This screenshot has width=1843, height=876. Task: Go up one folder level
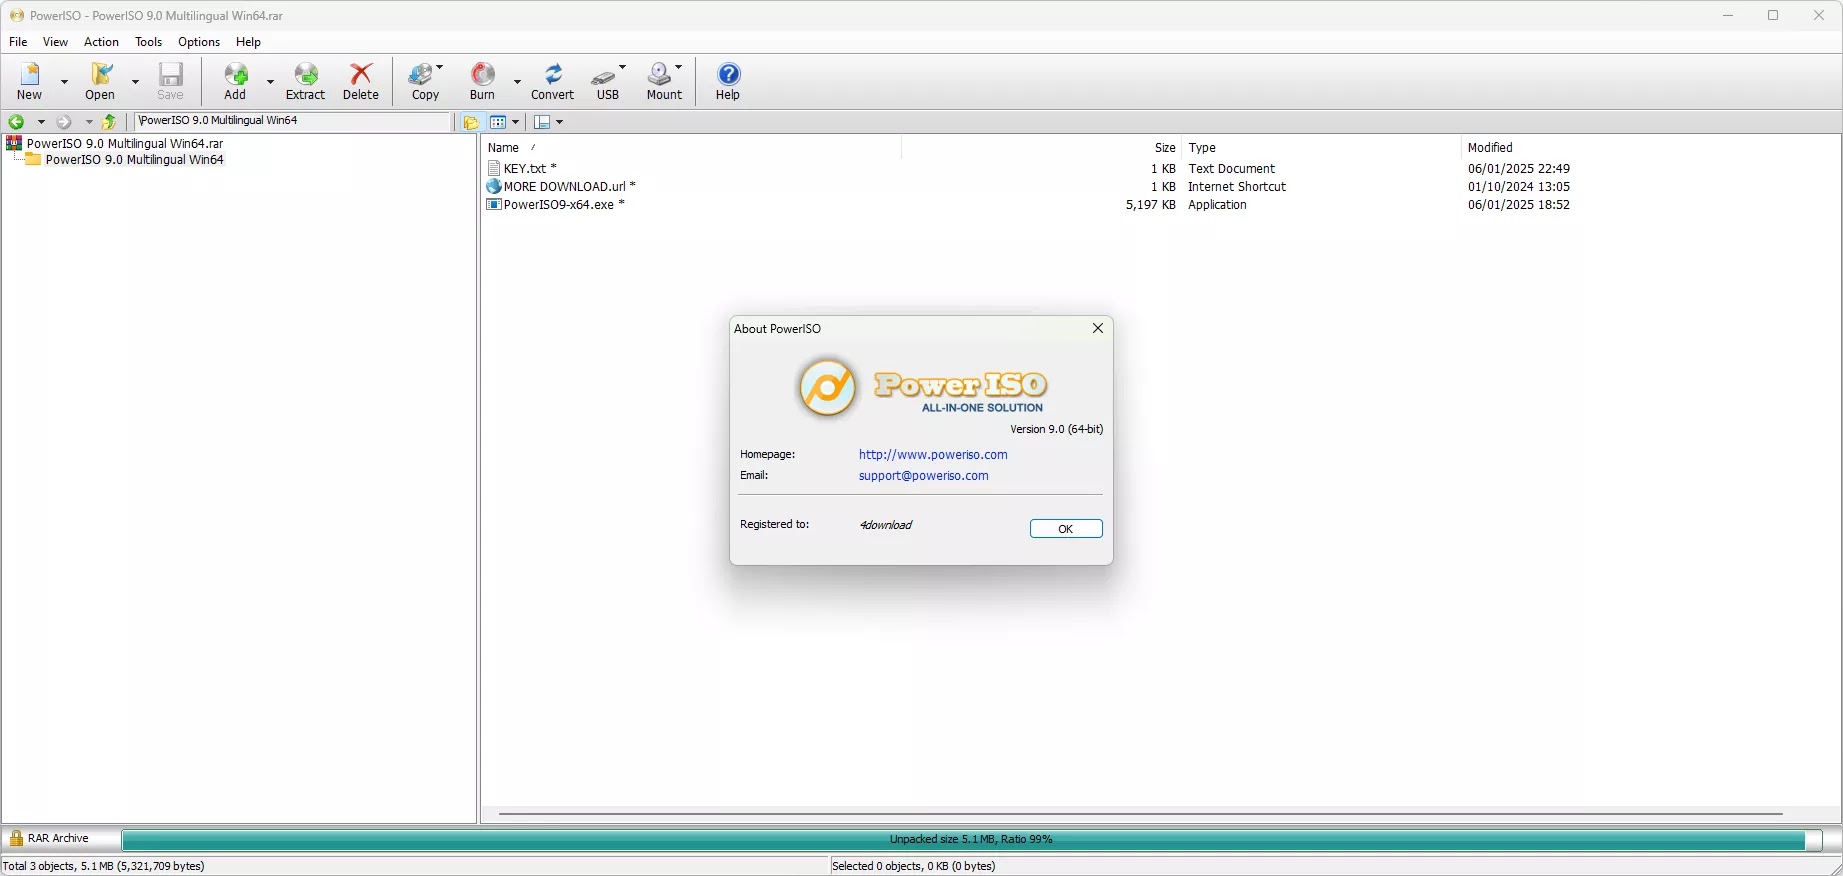[110, 122]
